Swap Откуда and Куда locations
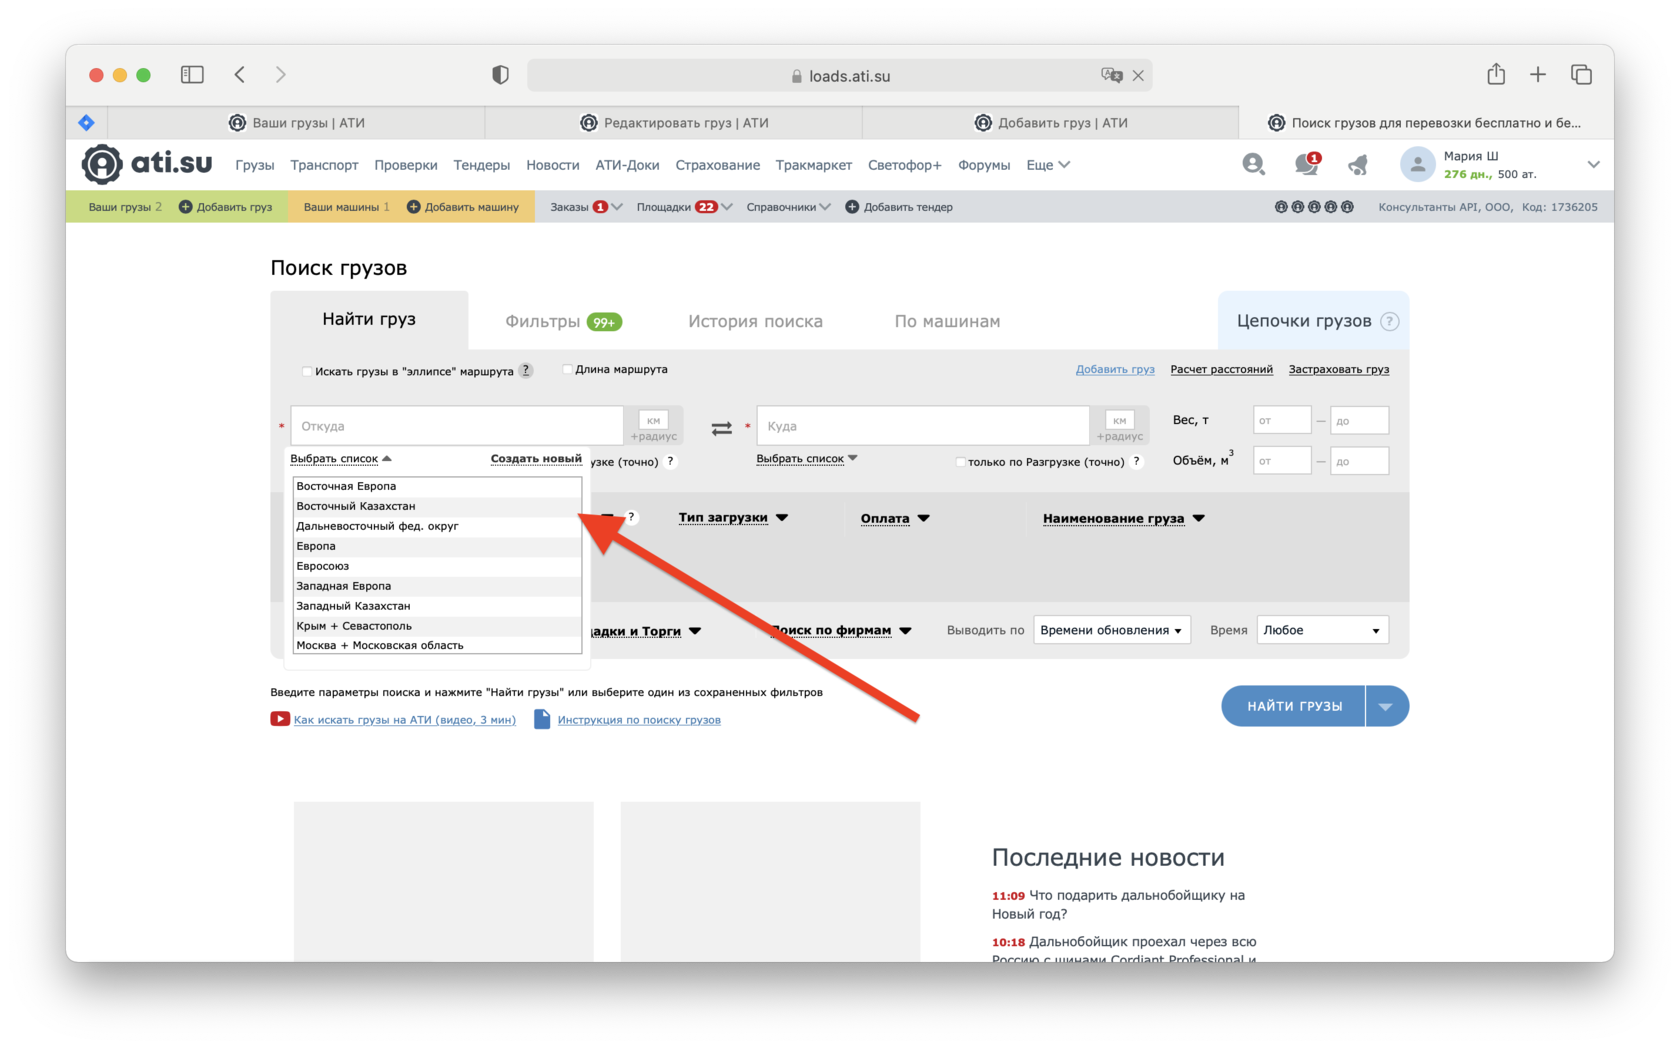 pos(721,428)
